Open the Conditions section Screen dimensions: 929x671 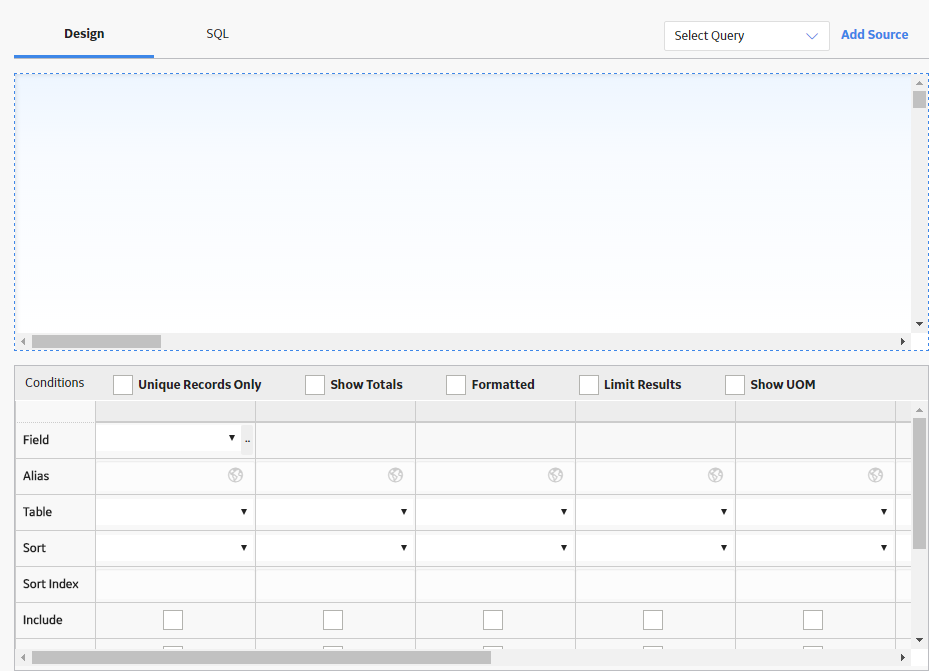[55, 383]
